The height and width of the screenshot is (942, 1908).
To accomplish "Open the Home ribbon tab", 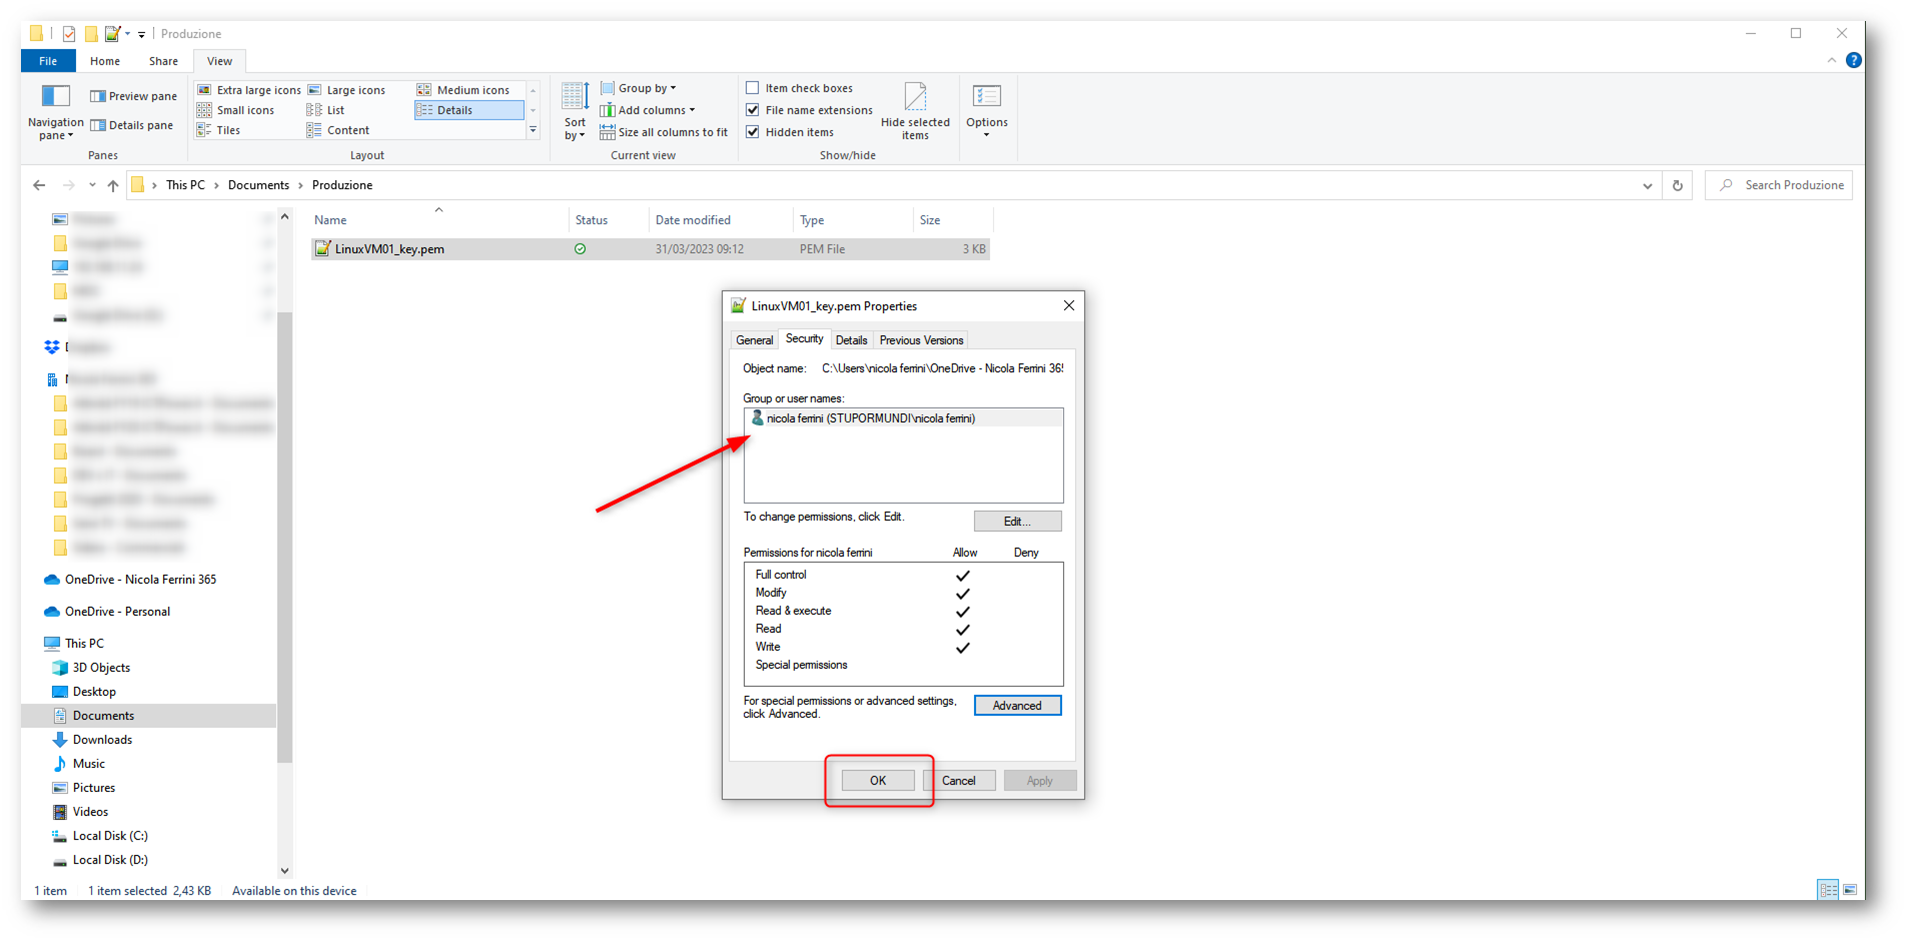I will [x=105, y=61].
